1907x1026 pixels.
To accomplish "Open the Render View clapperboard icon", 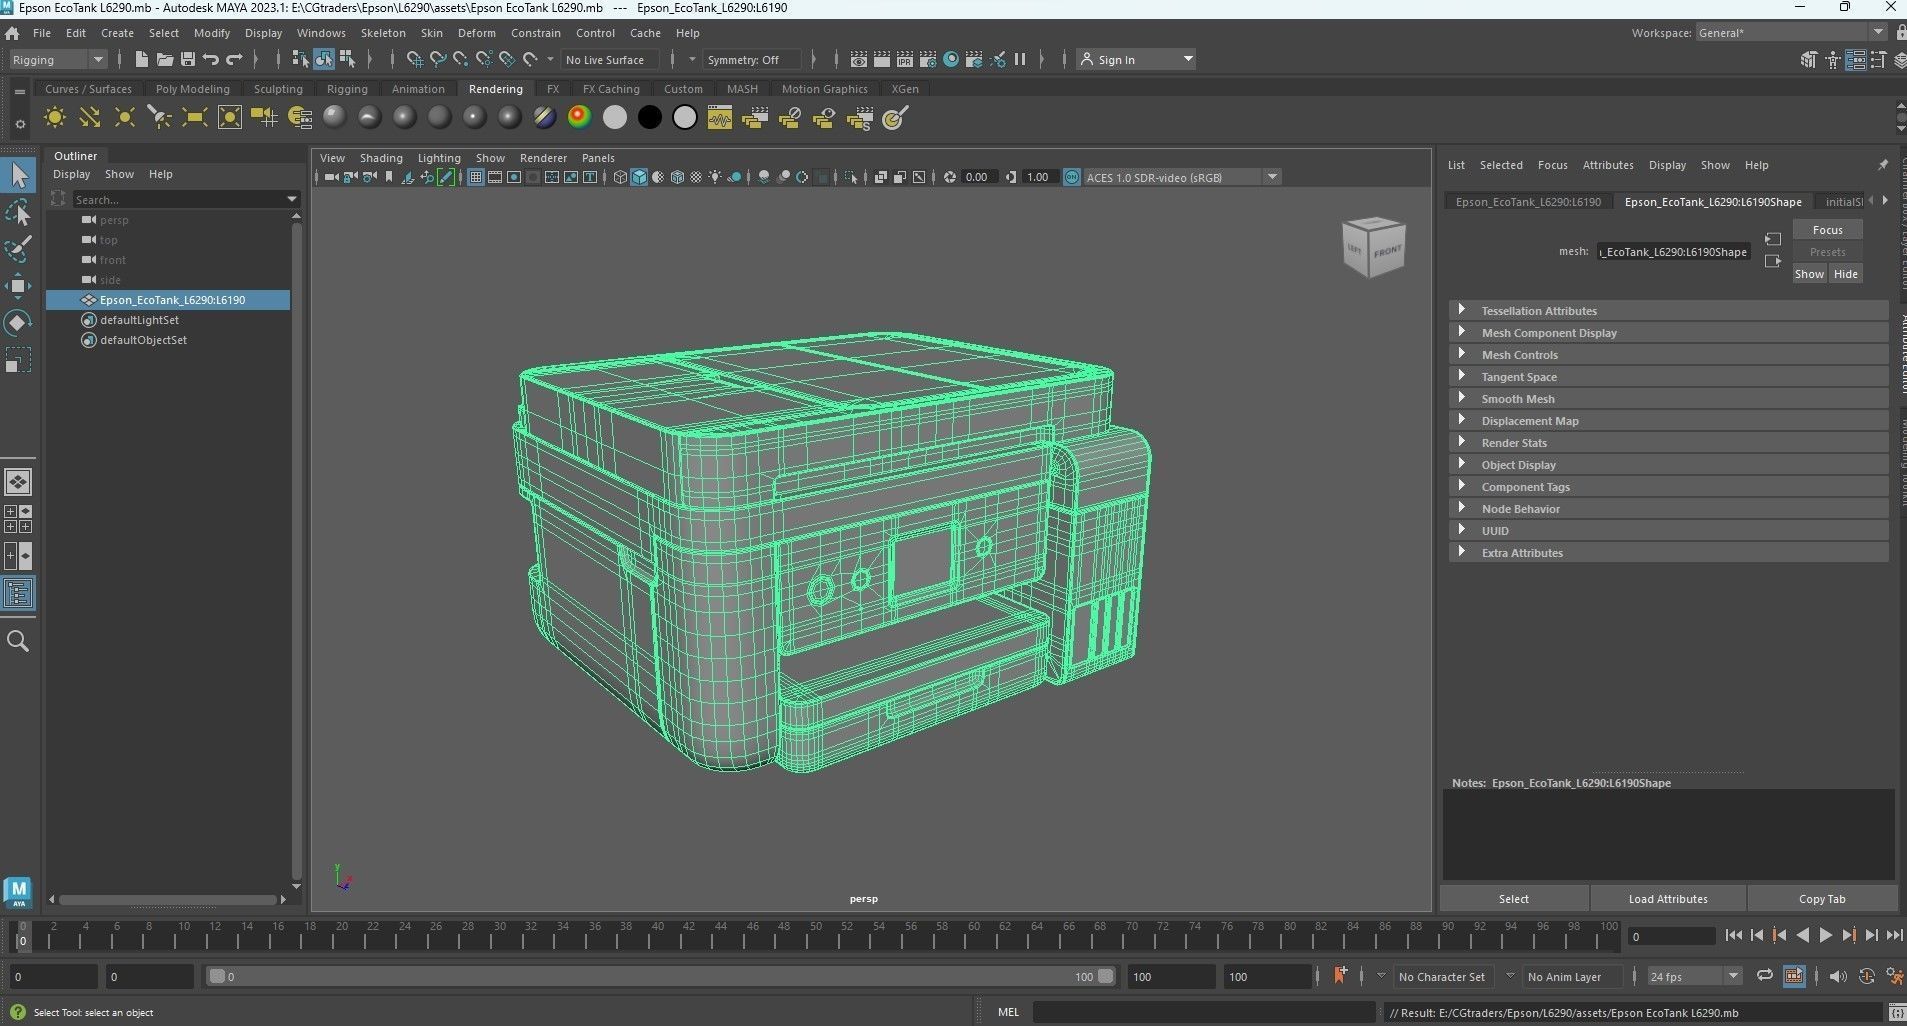I will tap(858, 59).
